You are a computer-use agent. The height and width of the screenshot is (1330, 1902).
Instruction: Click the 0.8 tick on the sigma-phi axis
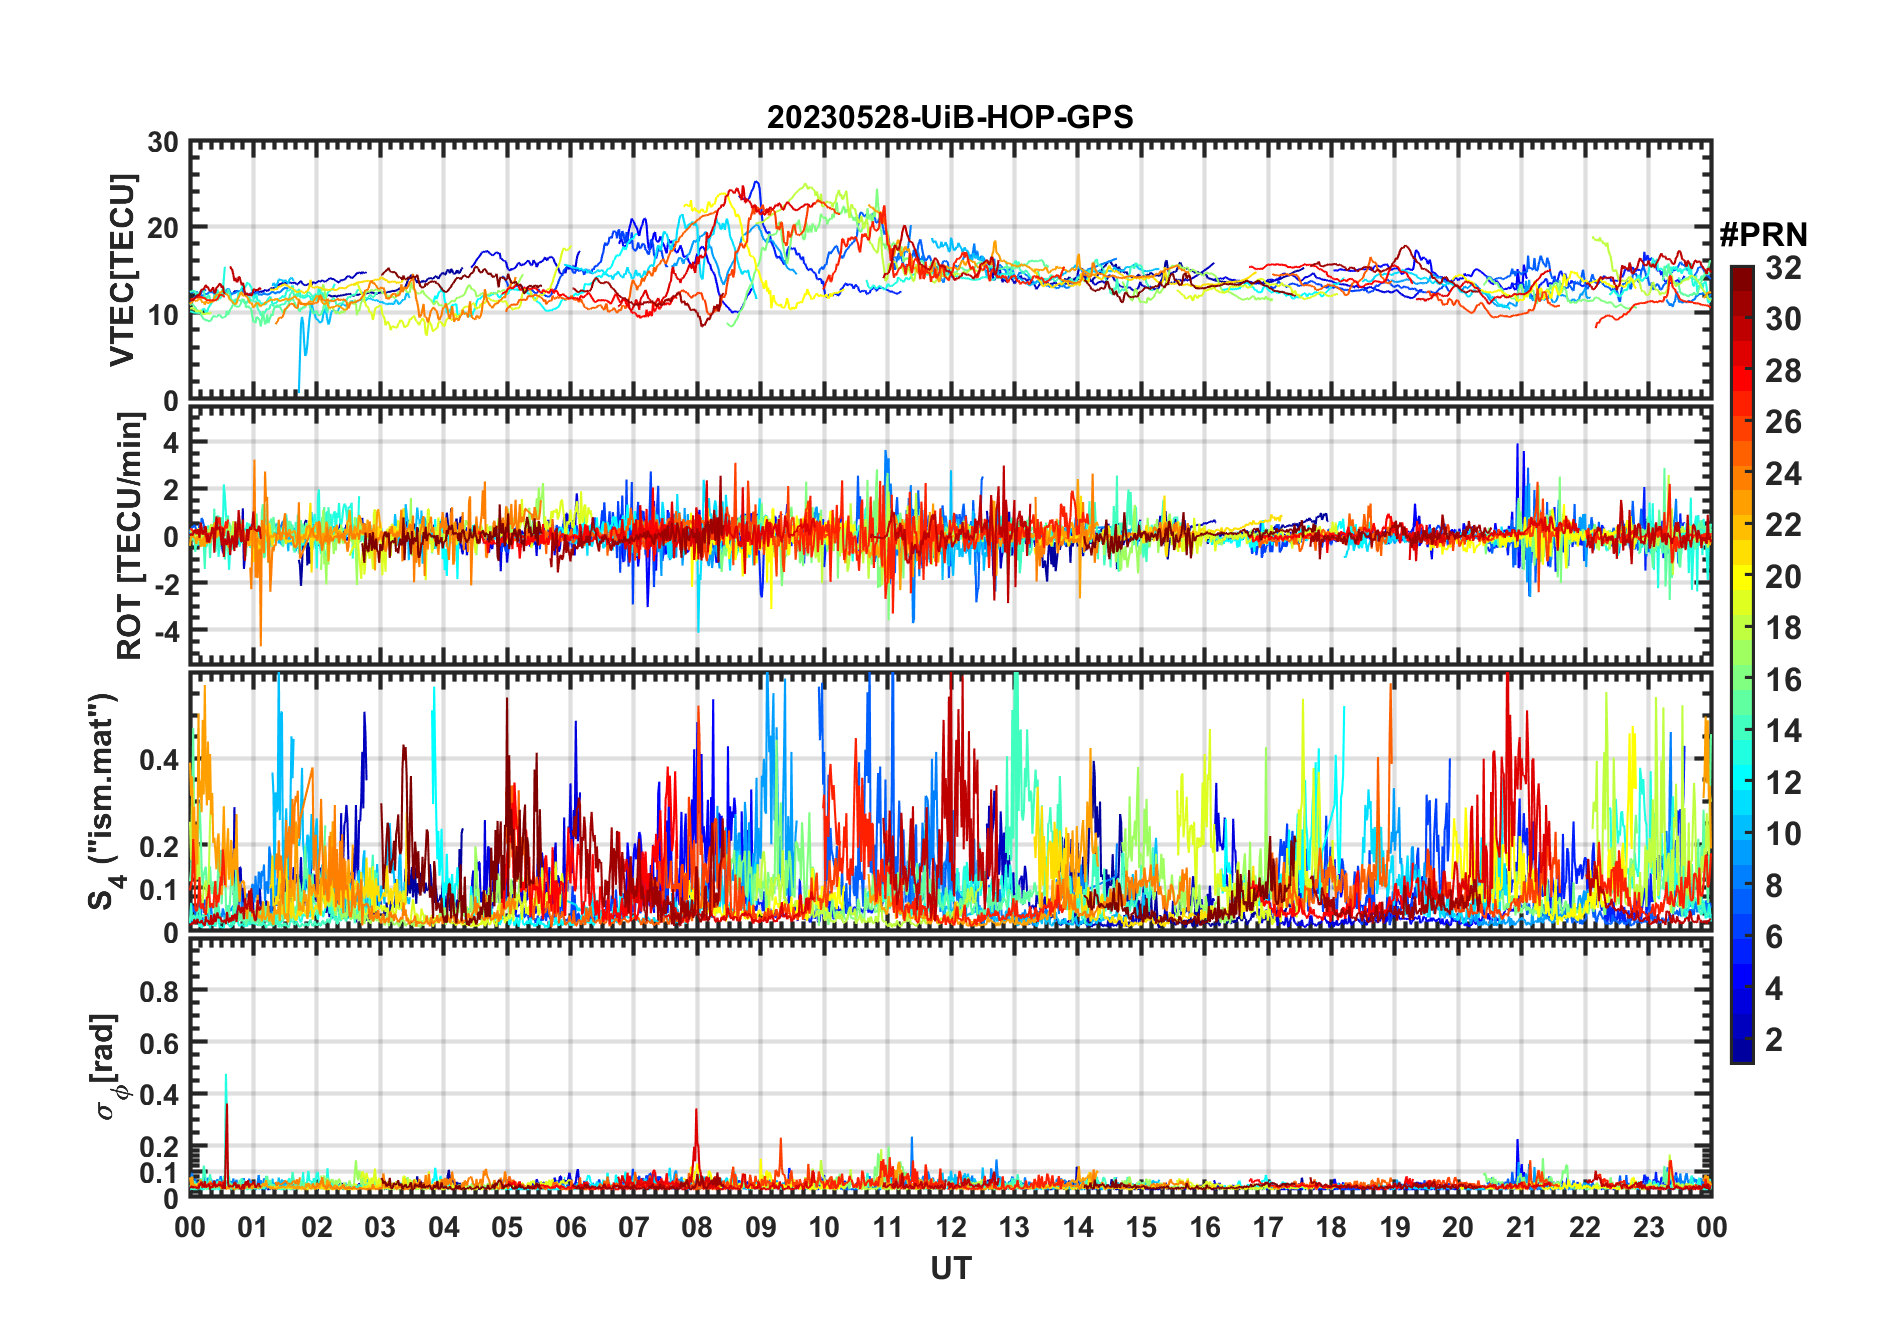coord(160,991)
